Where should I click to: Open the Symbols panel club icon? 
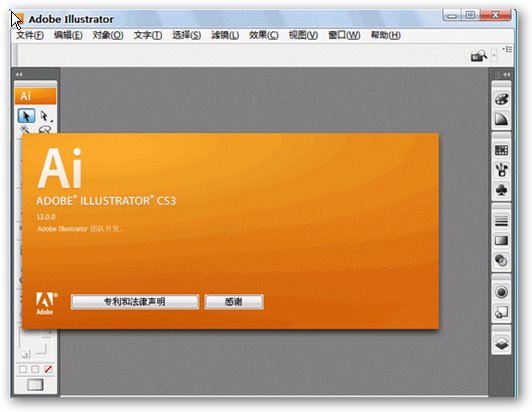[501, 189]
